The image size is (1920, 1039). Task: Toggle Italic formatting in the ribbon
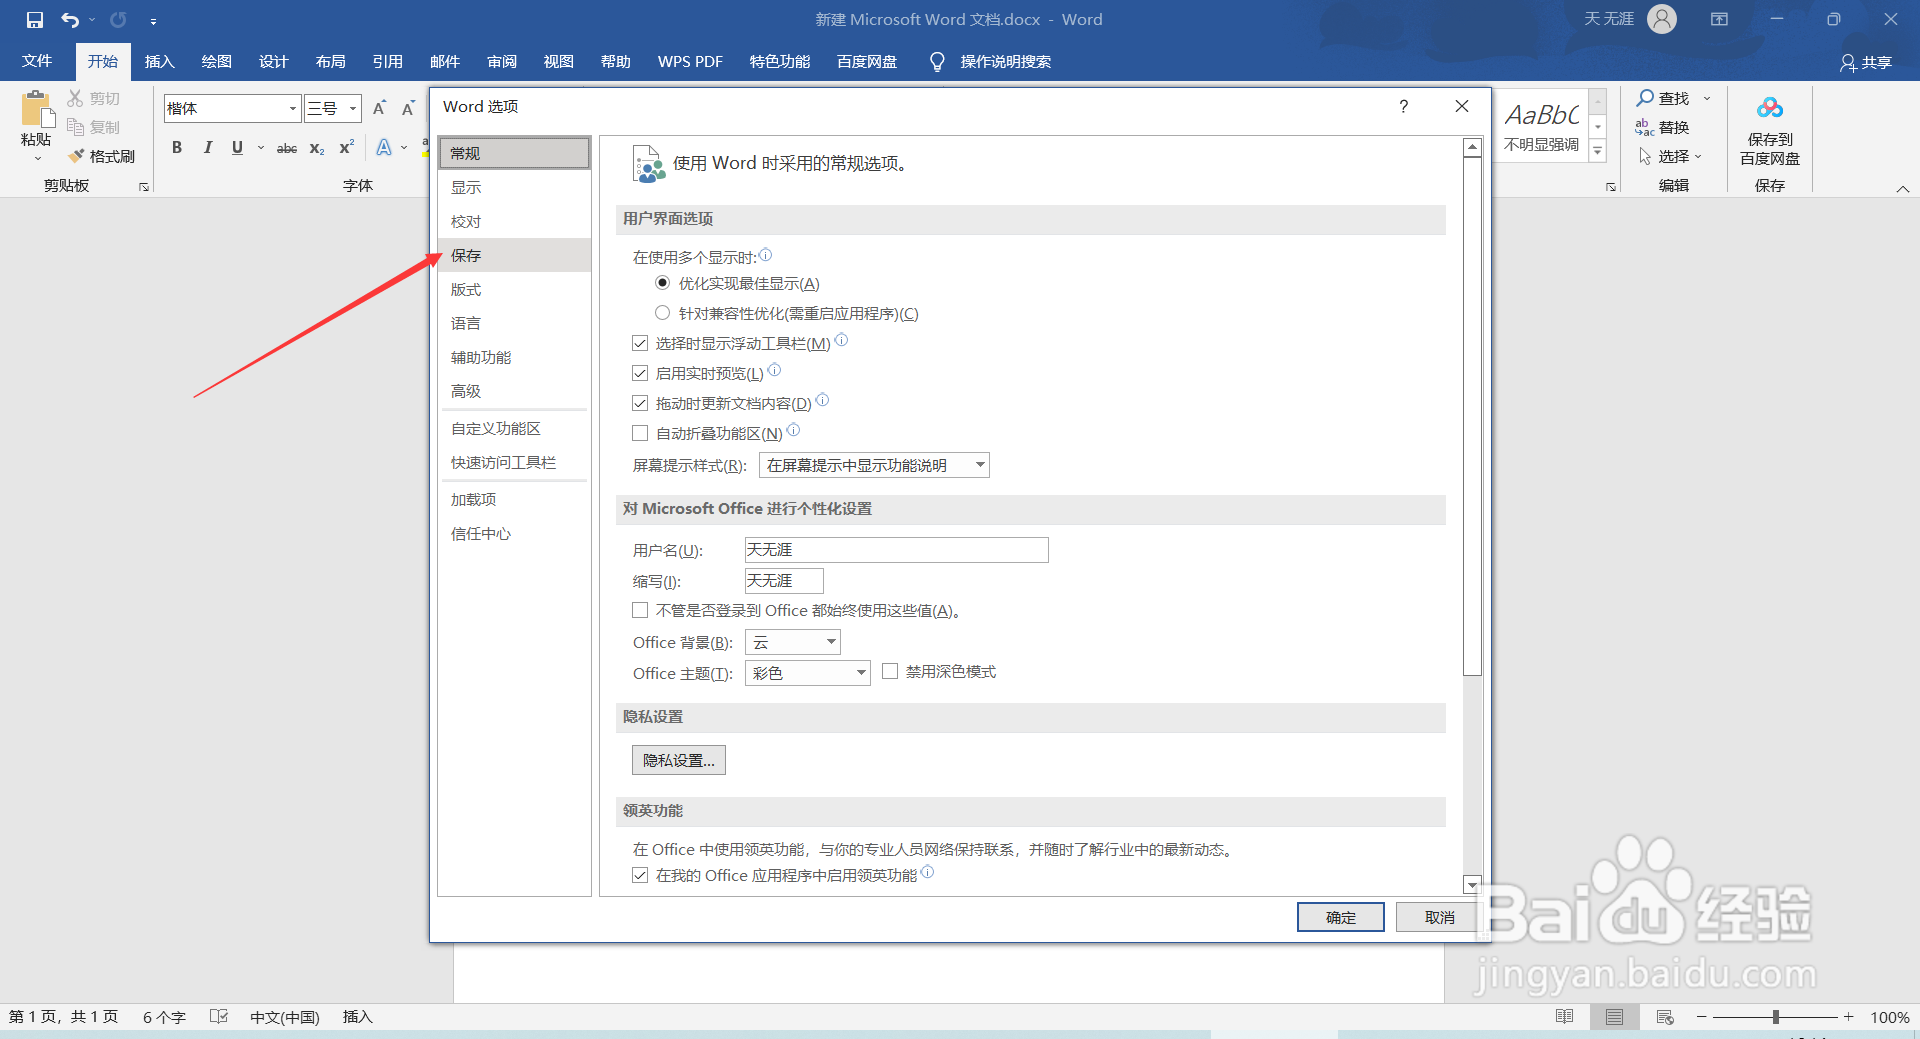[x=207, y=147]
